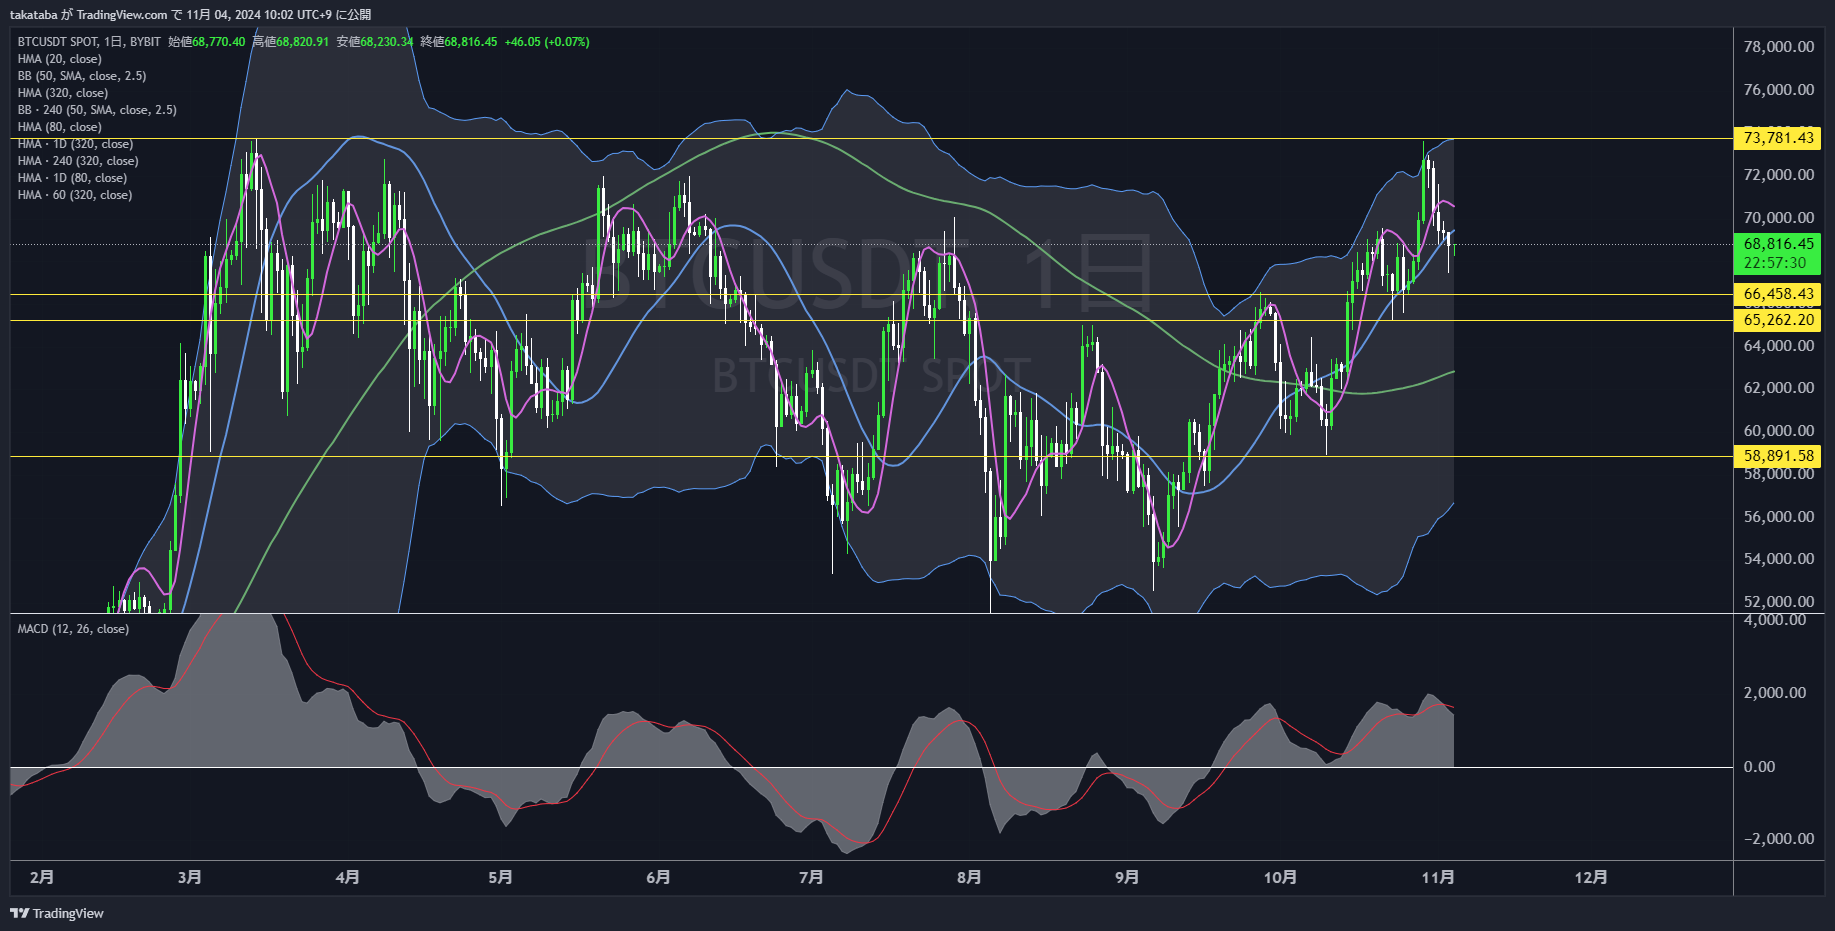Image resolution: width=1835 pixels, height=931 pixels.
Task: Click the 22:57:30 bar countdown timer
Action: pos(1775,263)
